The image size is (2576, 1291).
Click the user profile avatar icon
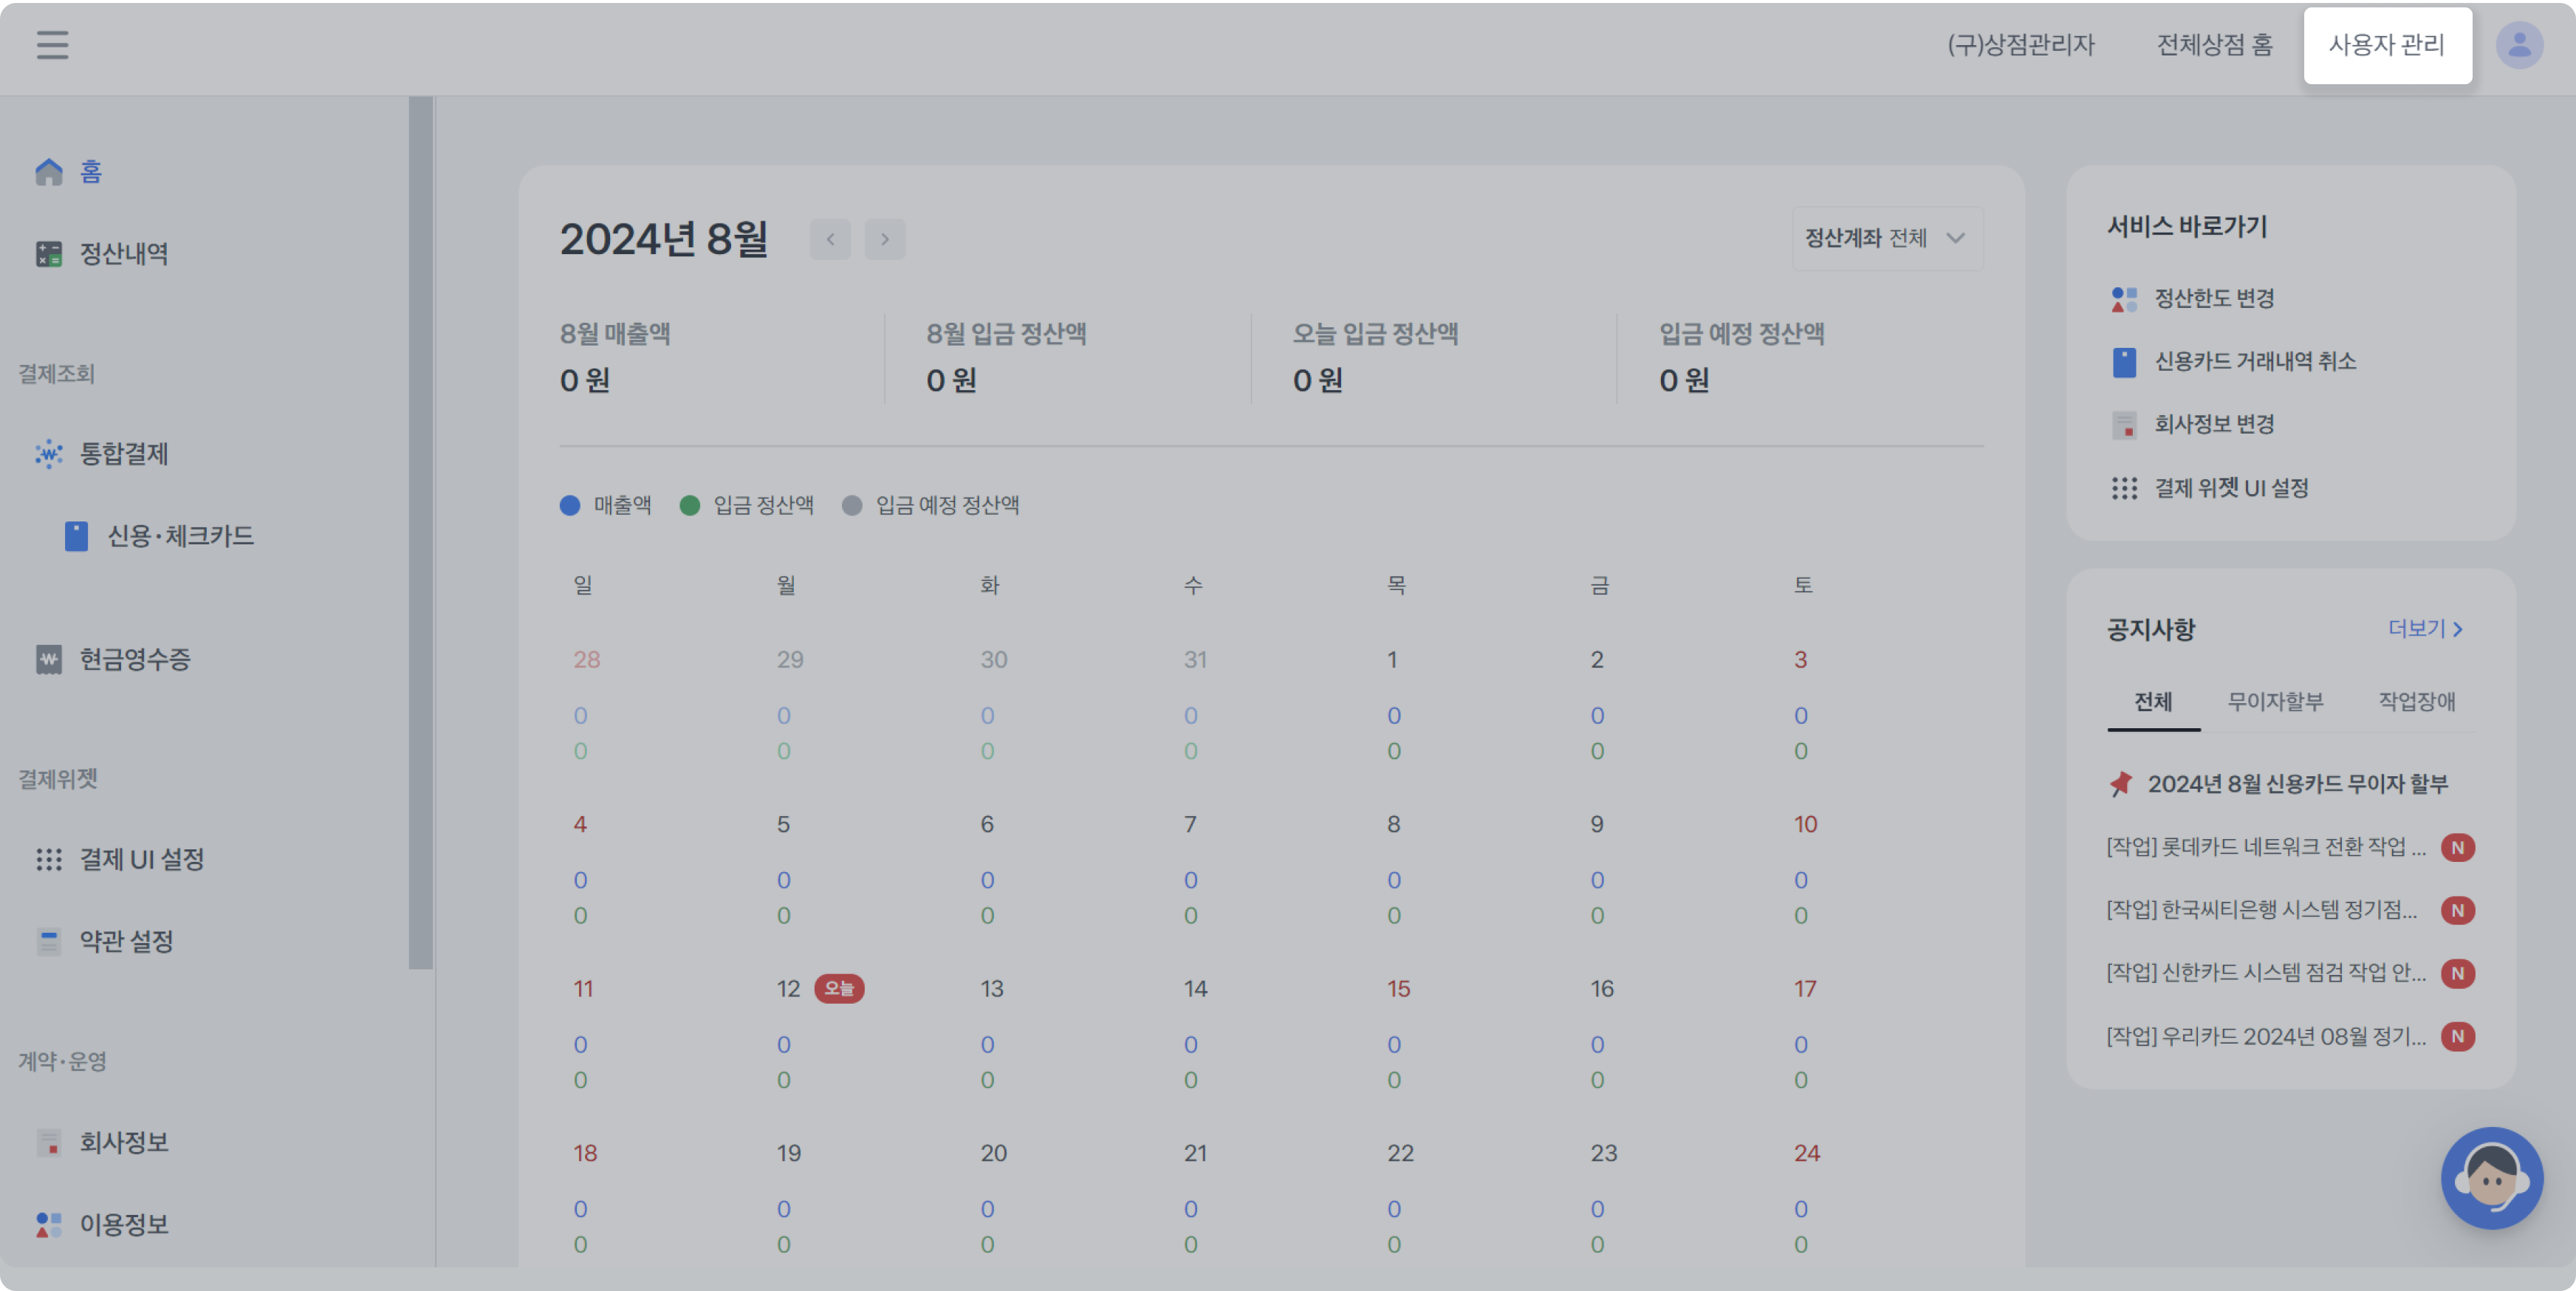click(2519, 45)
